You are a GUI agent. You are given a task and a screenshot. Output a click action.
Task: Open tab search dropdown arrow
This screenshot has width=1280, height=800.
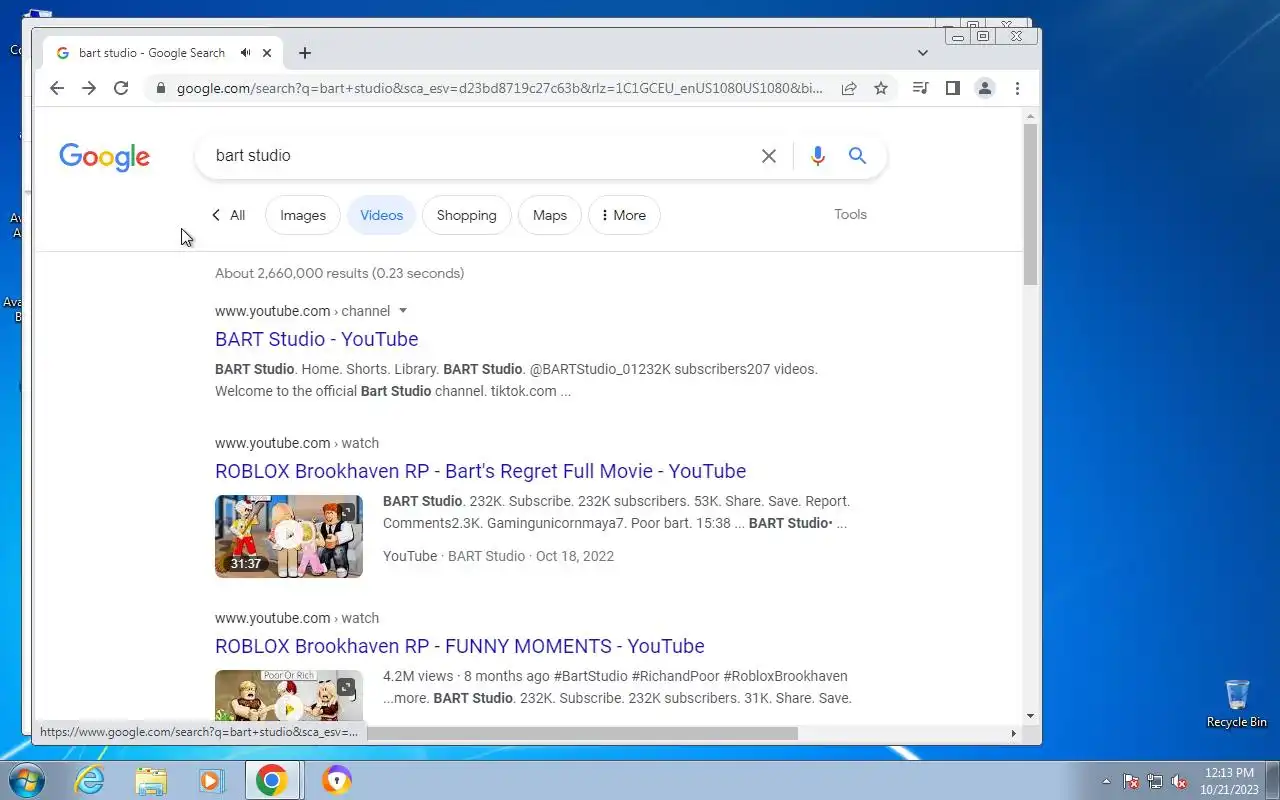pos(922,53)
